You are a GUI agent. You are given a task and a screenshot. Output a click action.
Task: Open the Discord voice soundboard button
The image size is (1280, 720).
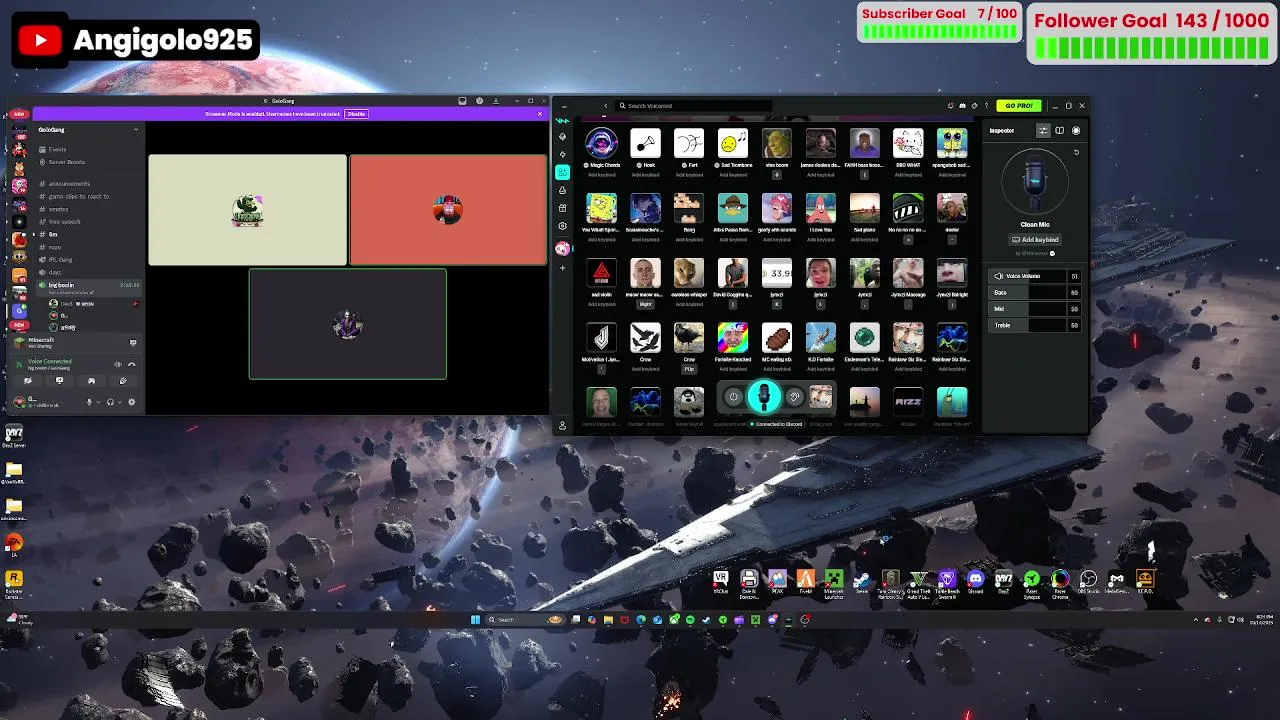123,381
